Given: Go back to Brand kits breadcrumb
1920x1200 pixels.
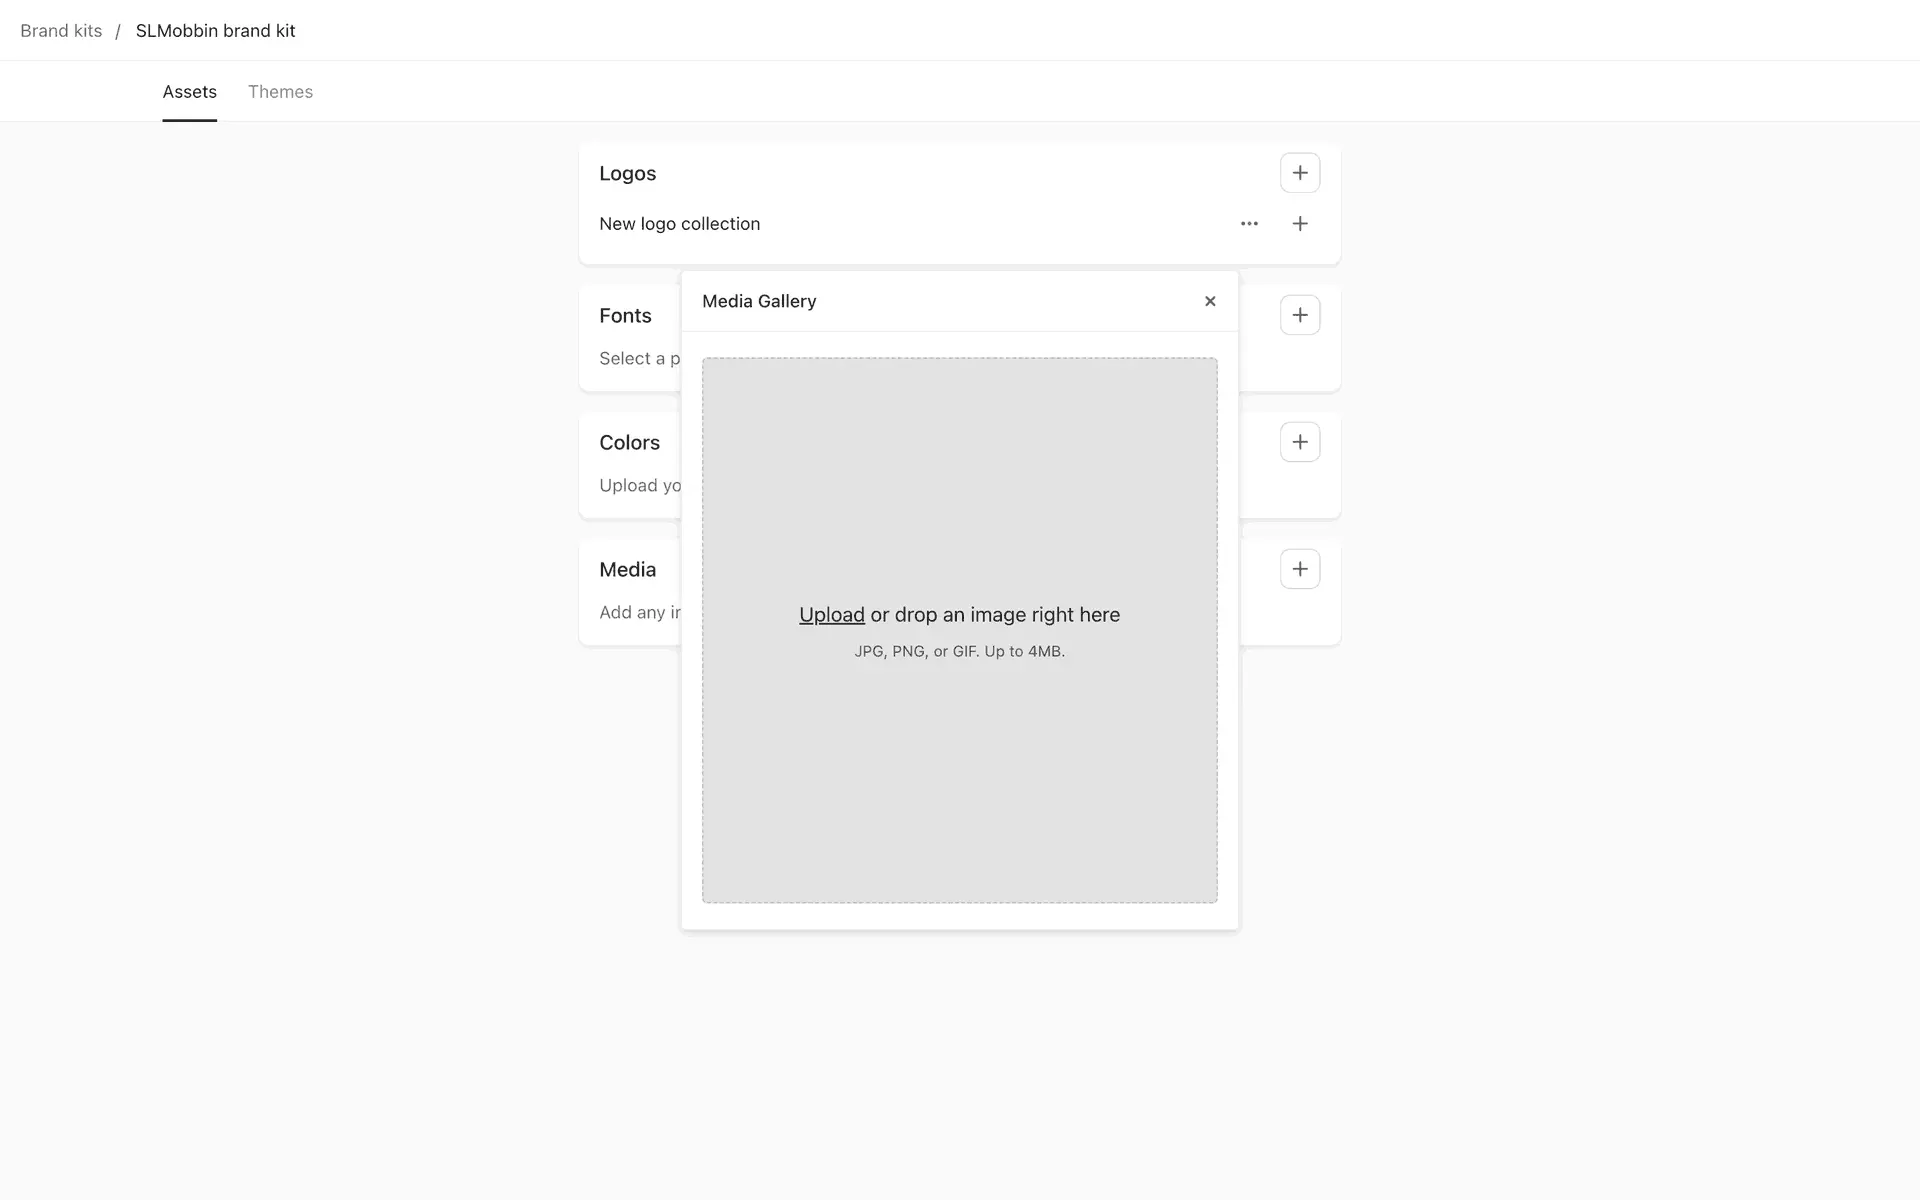Looking at the screenshot, I should (x=61, y=31).
